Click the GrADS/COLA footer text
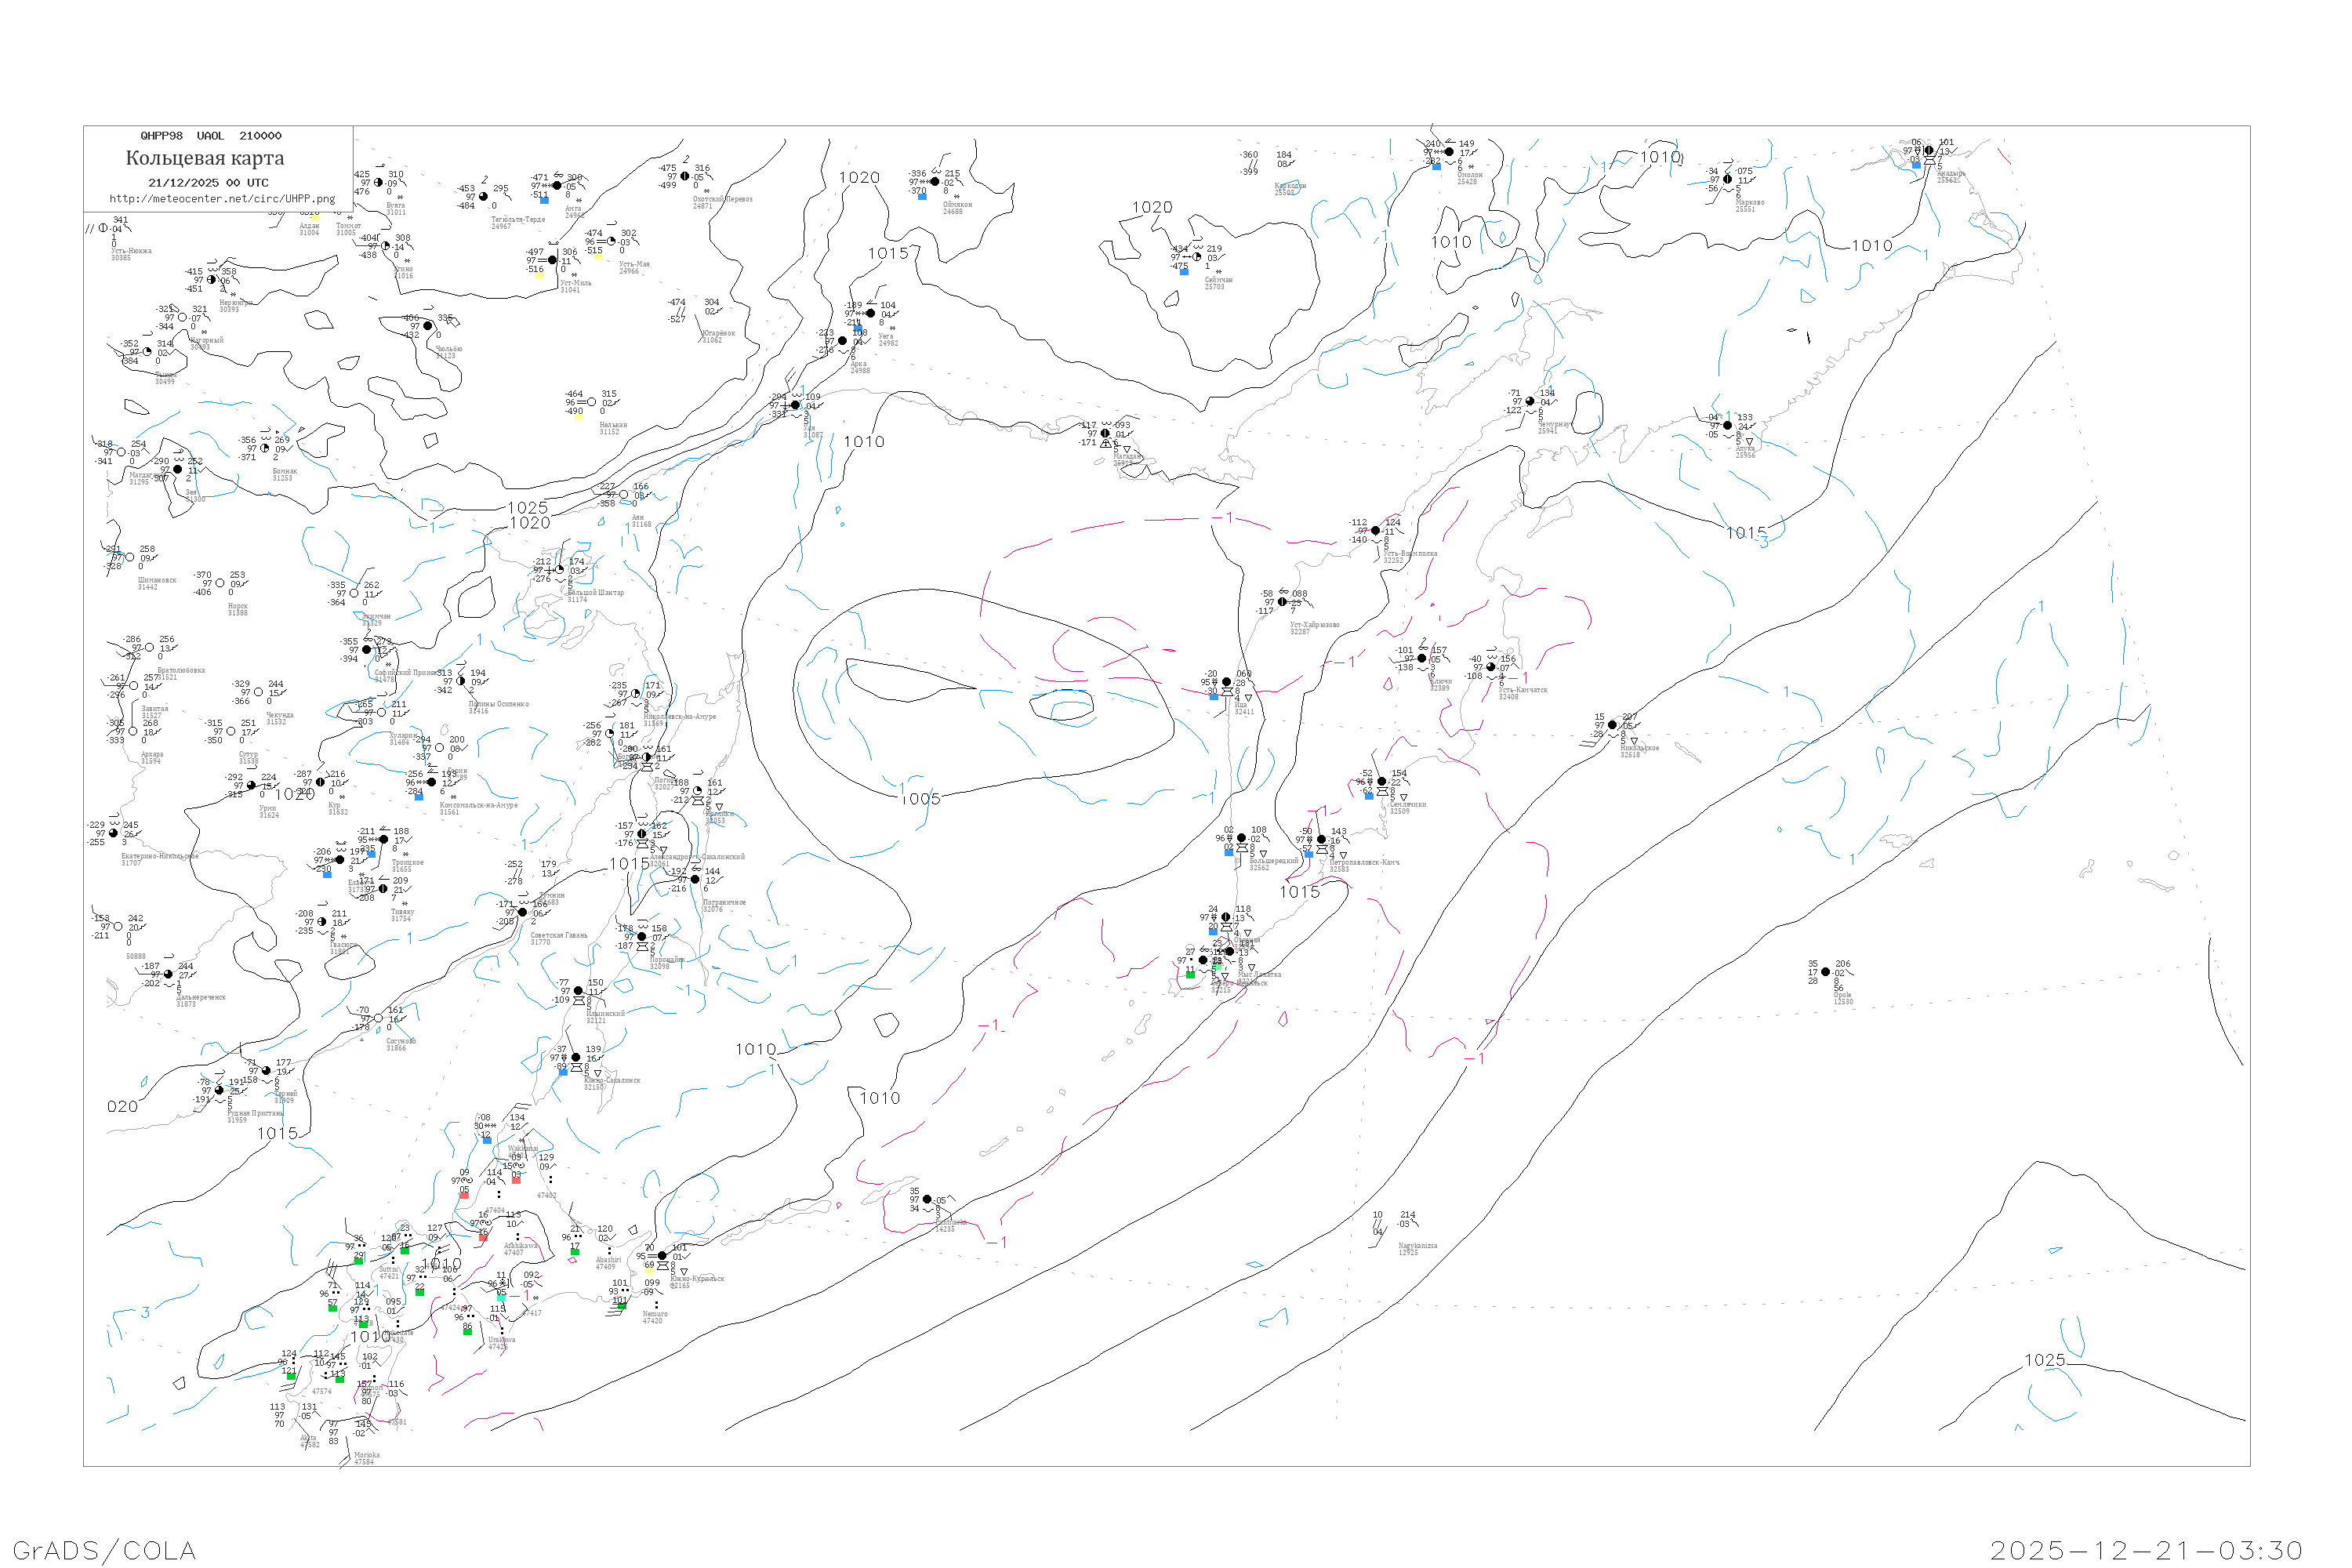Screen dimensions: 2352x1568 coord(104,1550)
